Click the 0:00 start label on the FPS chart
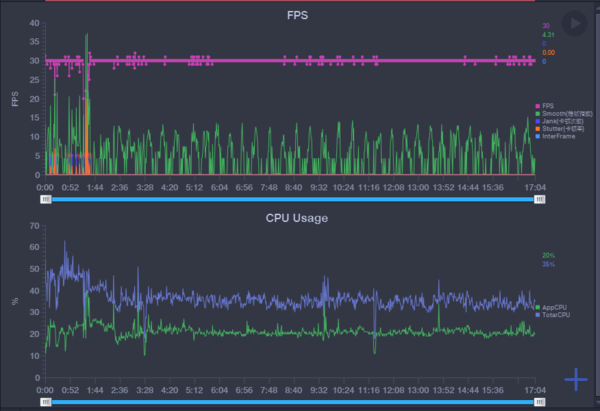600x411 pixels. tap(45, 188)
